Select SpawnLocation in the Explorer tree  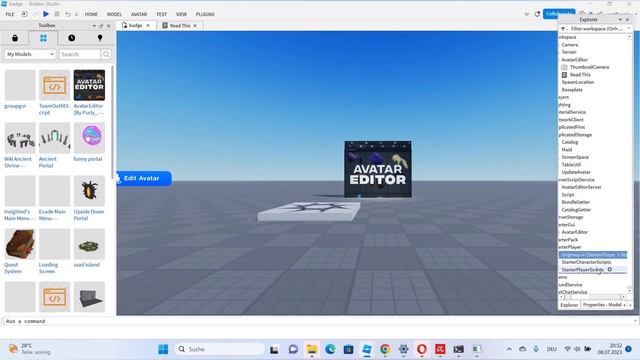pyautogui.click(x=578, y=82)
